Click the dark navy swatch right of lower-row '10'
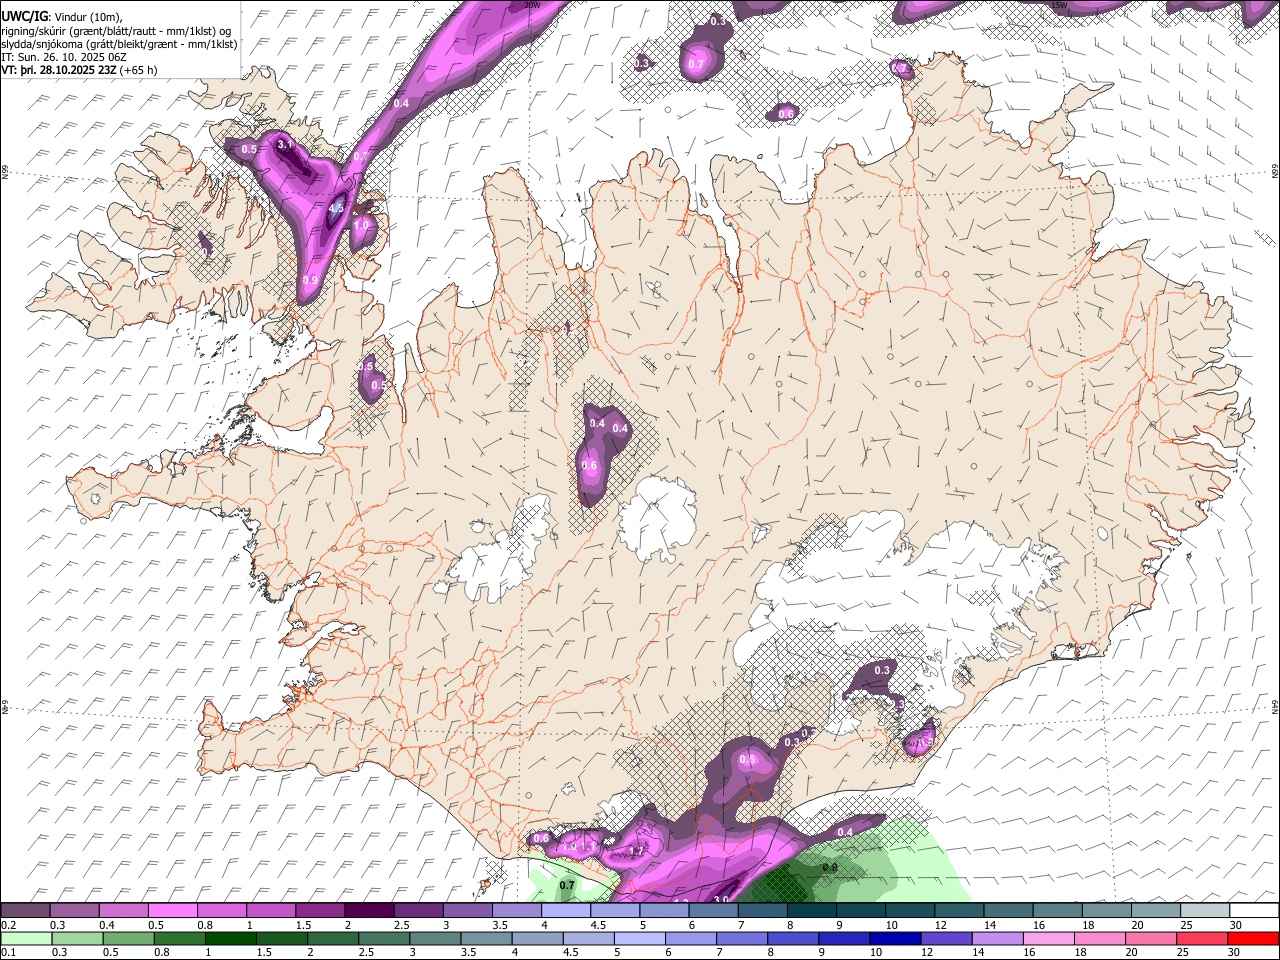 click(x=897, y=939)
